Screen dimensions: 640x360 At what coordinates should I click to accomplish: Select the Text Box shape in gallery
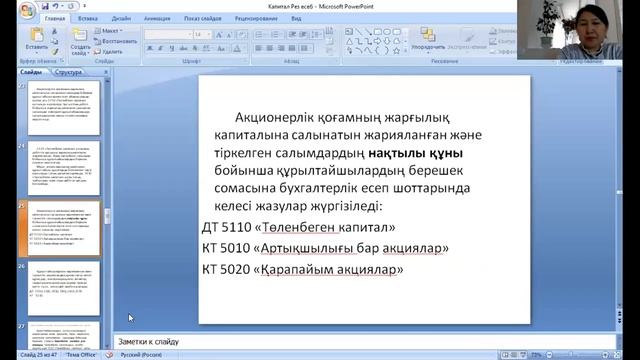(349, 31)
